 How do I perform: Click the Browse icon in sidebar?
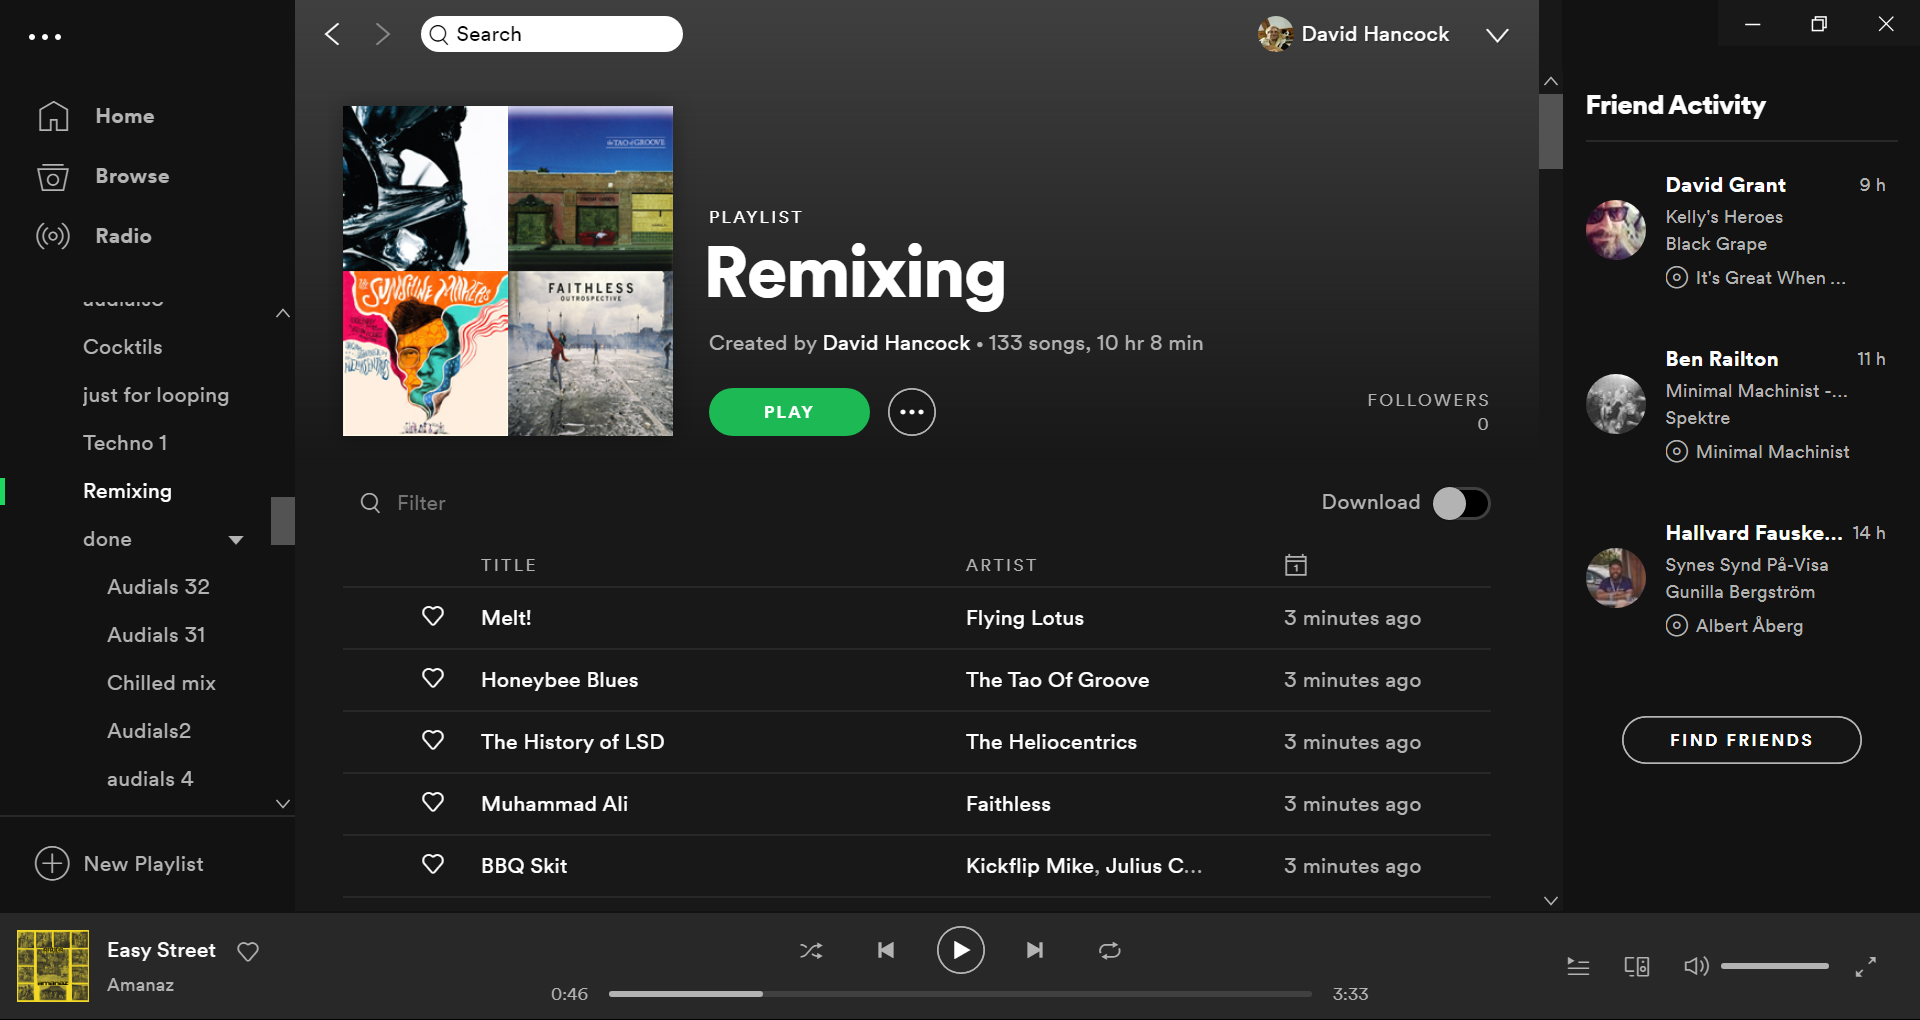(53, 176)
